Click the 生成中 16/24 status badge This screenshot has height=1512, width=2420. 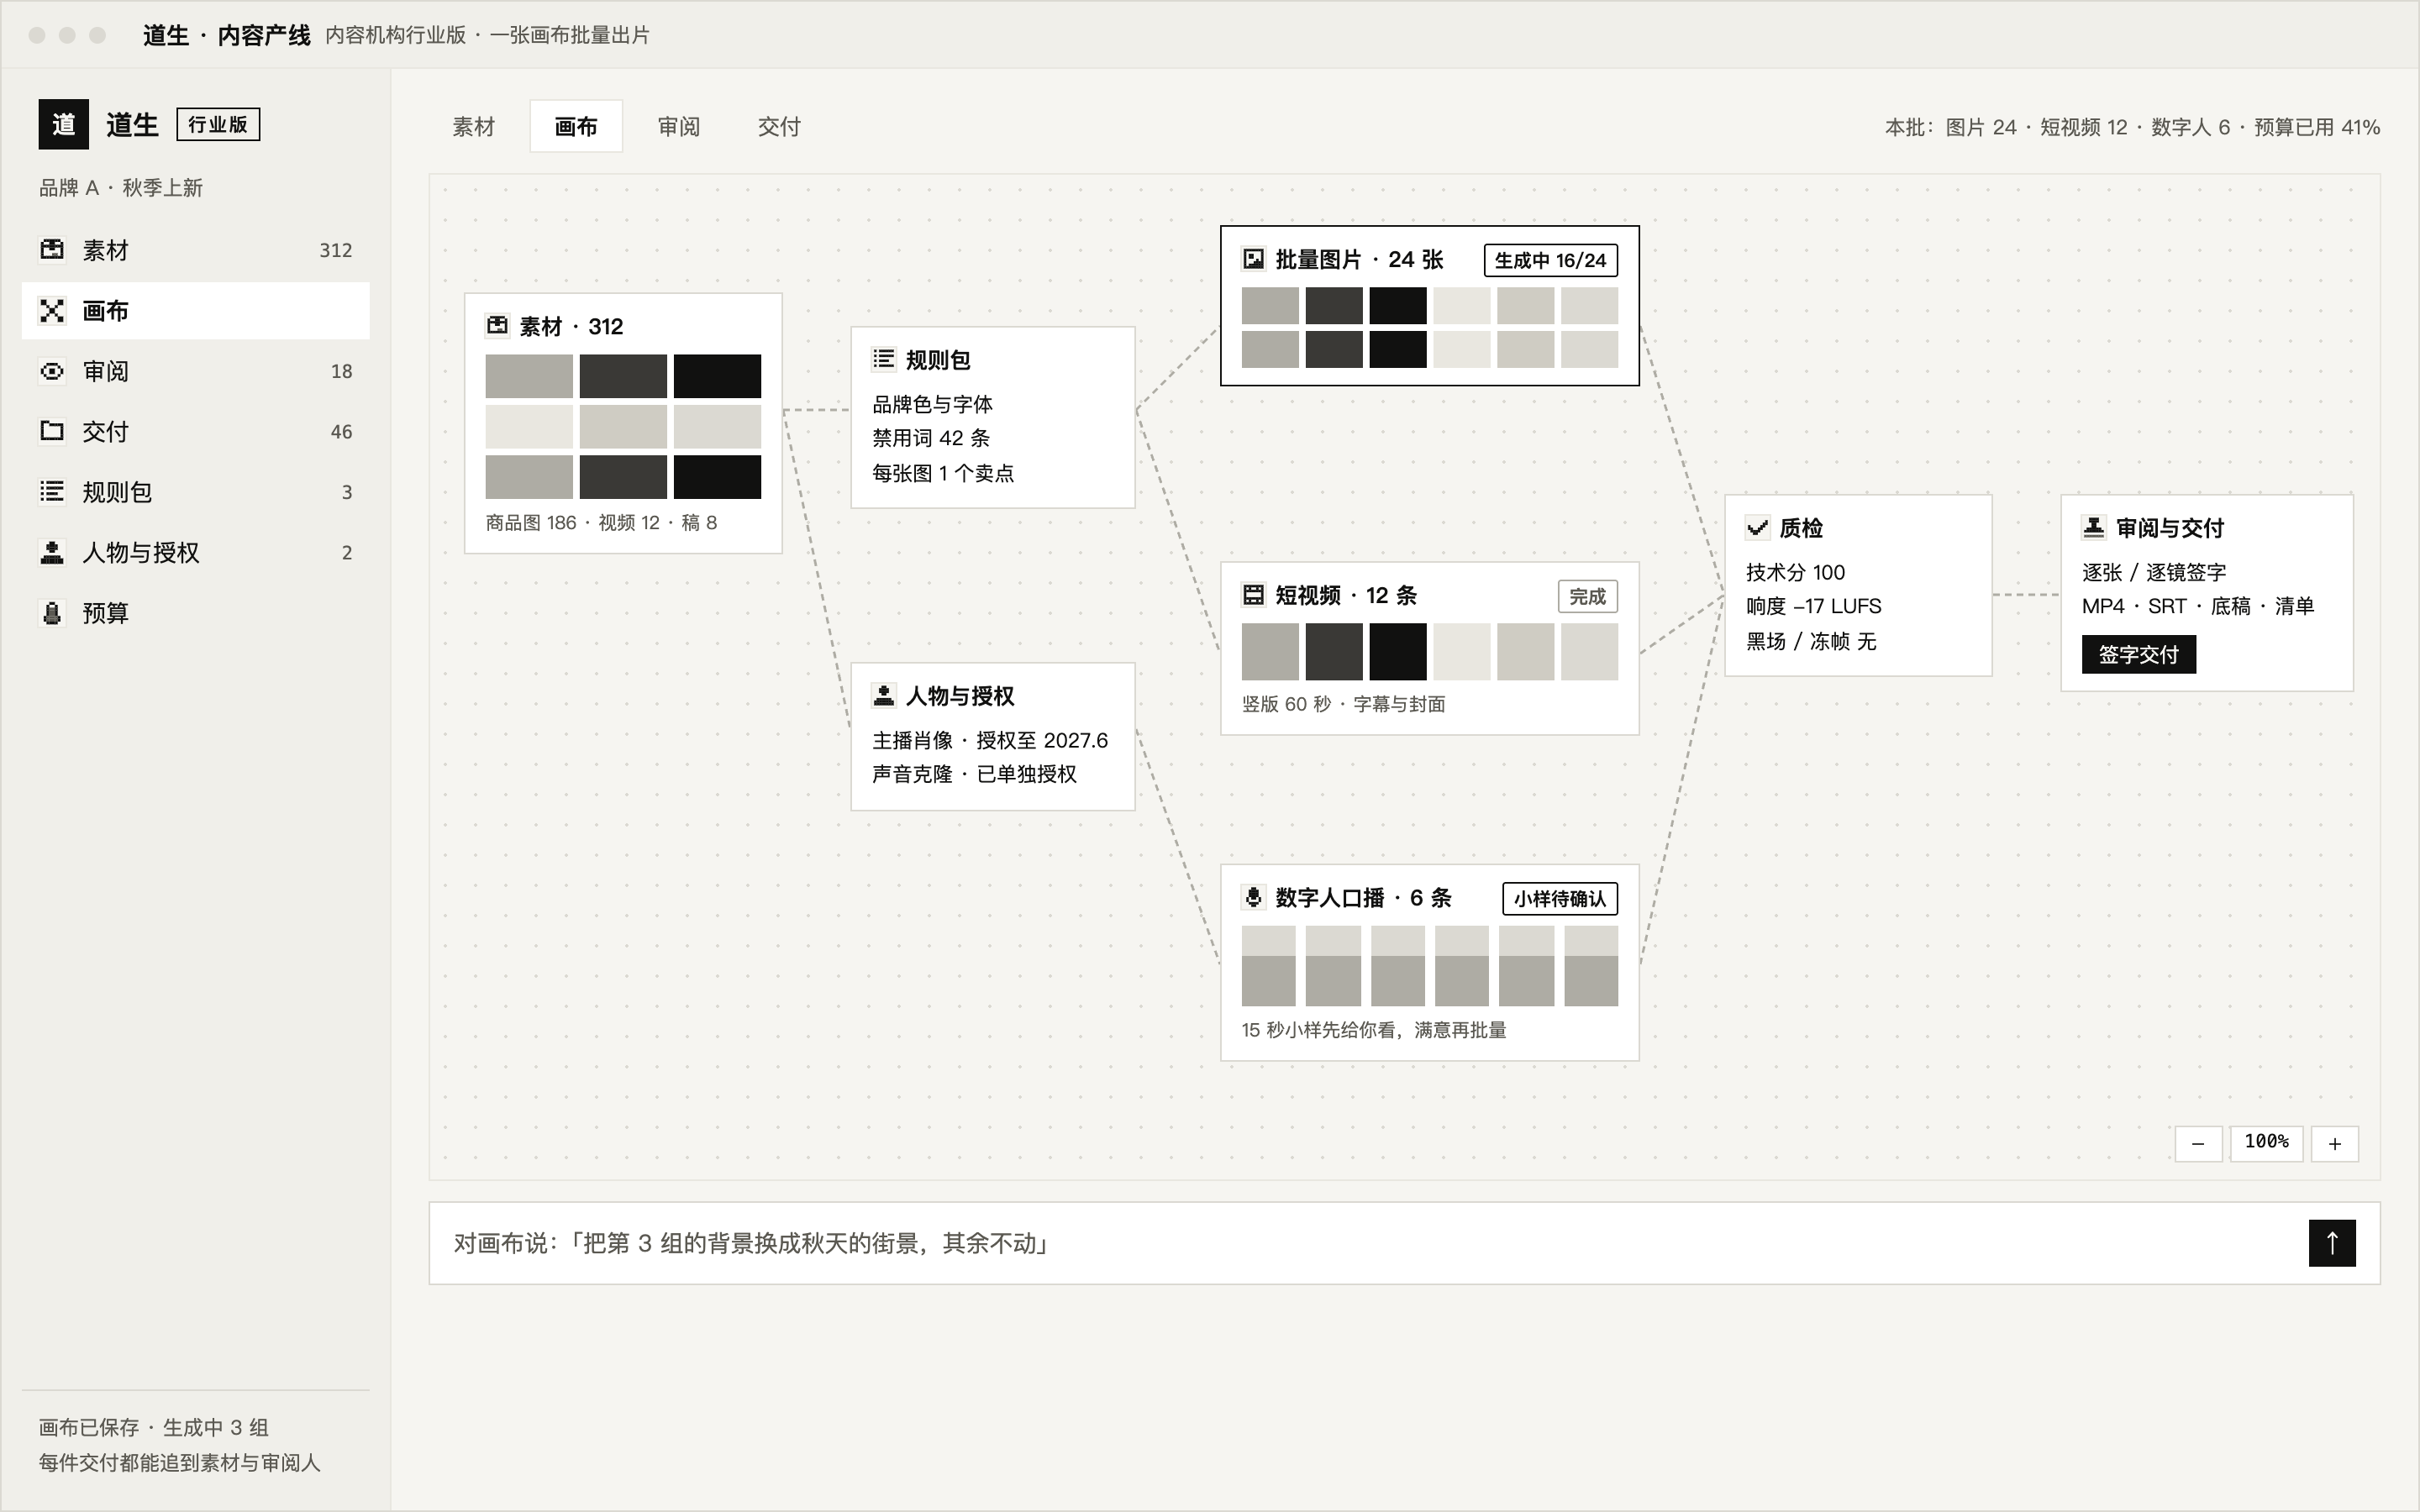tap(1550, 260)
